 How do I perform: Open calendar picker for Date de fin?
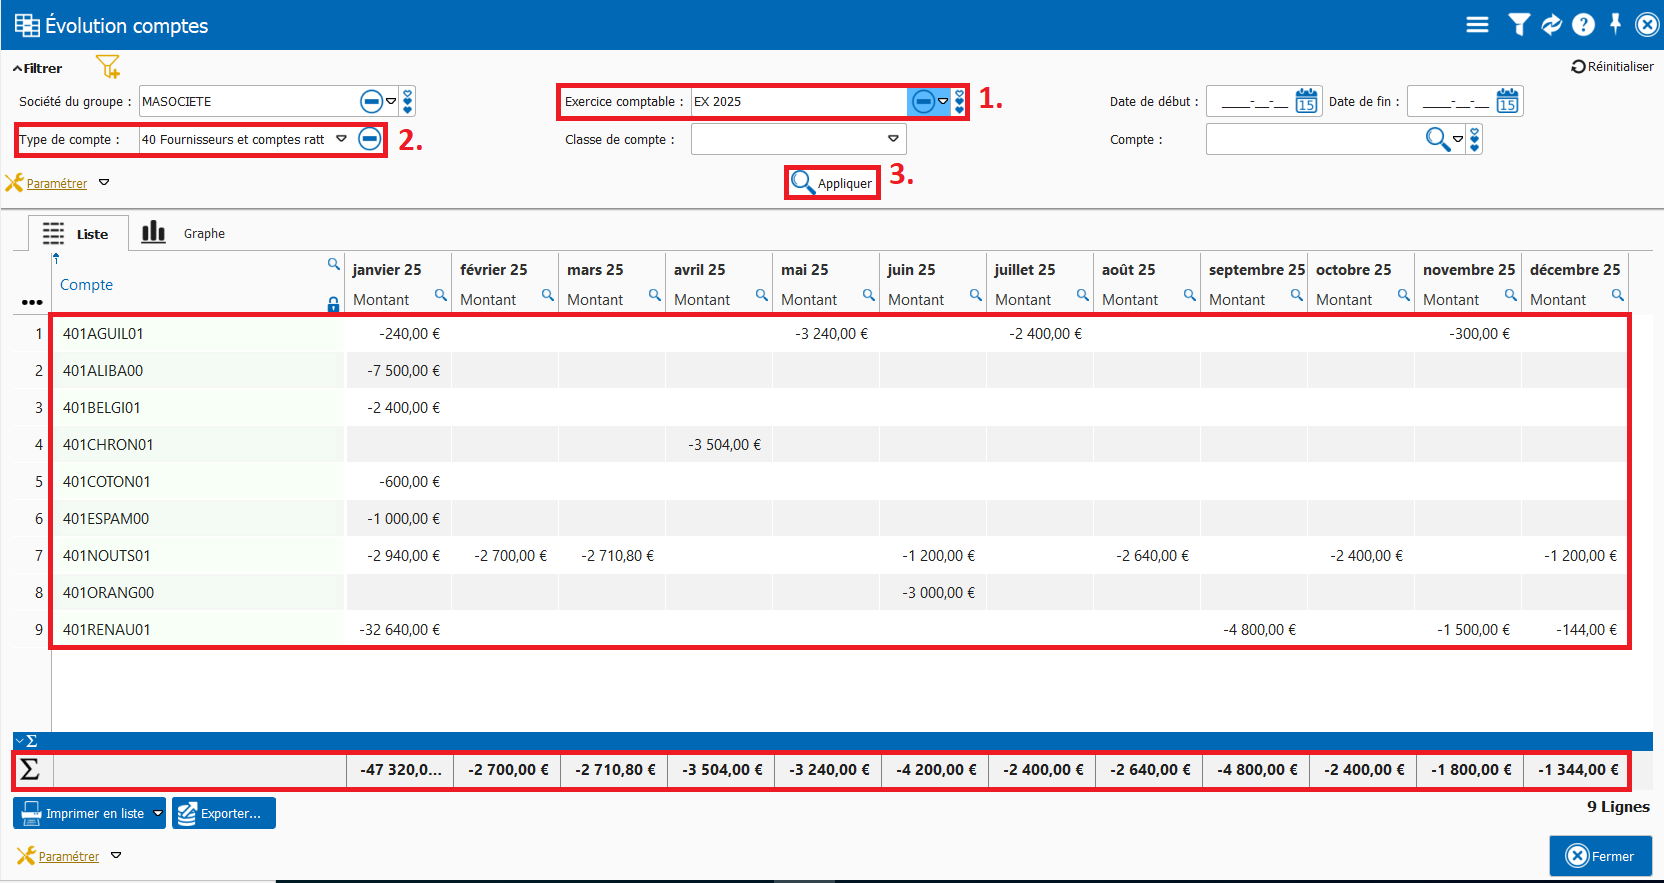tap(1507, 101)
